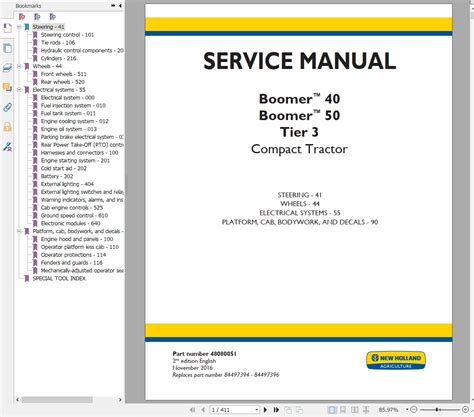Click the zoom out minus button
This screenshot has height=417, width=474.
414,409
